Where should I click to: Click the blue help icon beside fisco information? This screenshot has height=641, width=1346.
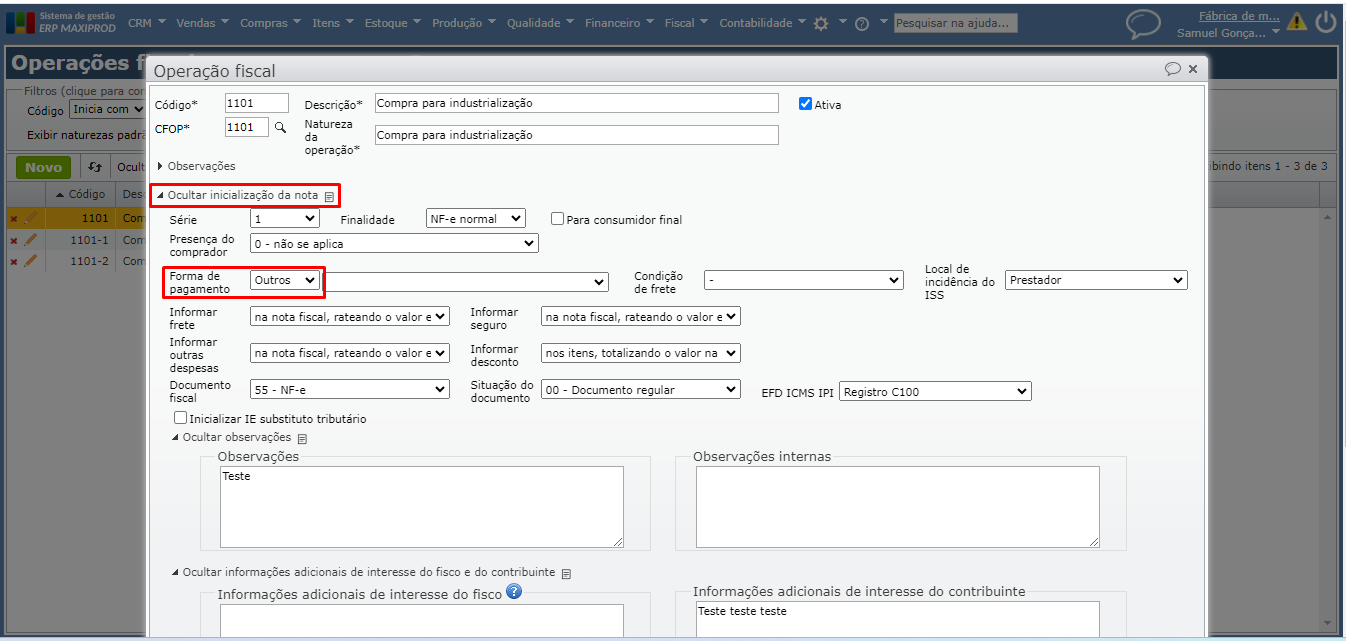pos(514,591)
